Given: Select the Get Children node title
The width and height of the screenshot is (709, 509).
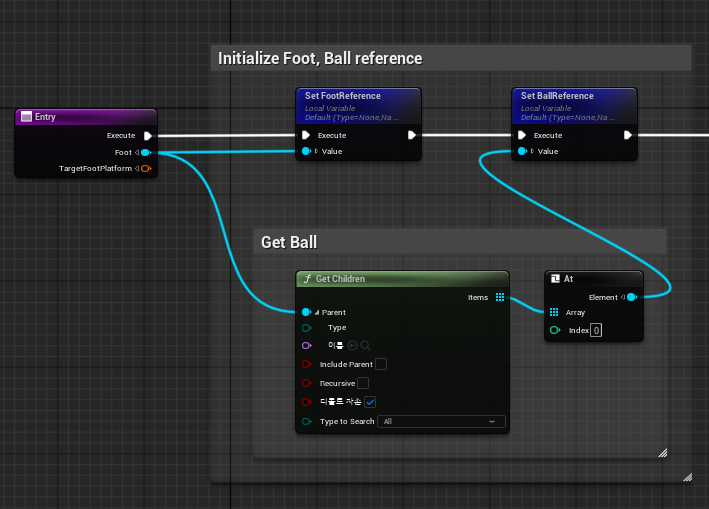Looking at the screenshot, I should (x=340, y=279).
